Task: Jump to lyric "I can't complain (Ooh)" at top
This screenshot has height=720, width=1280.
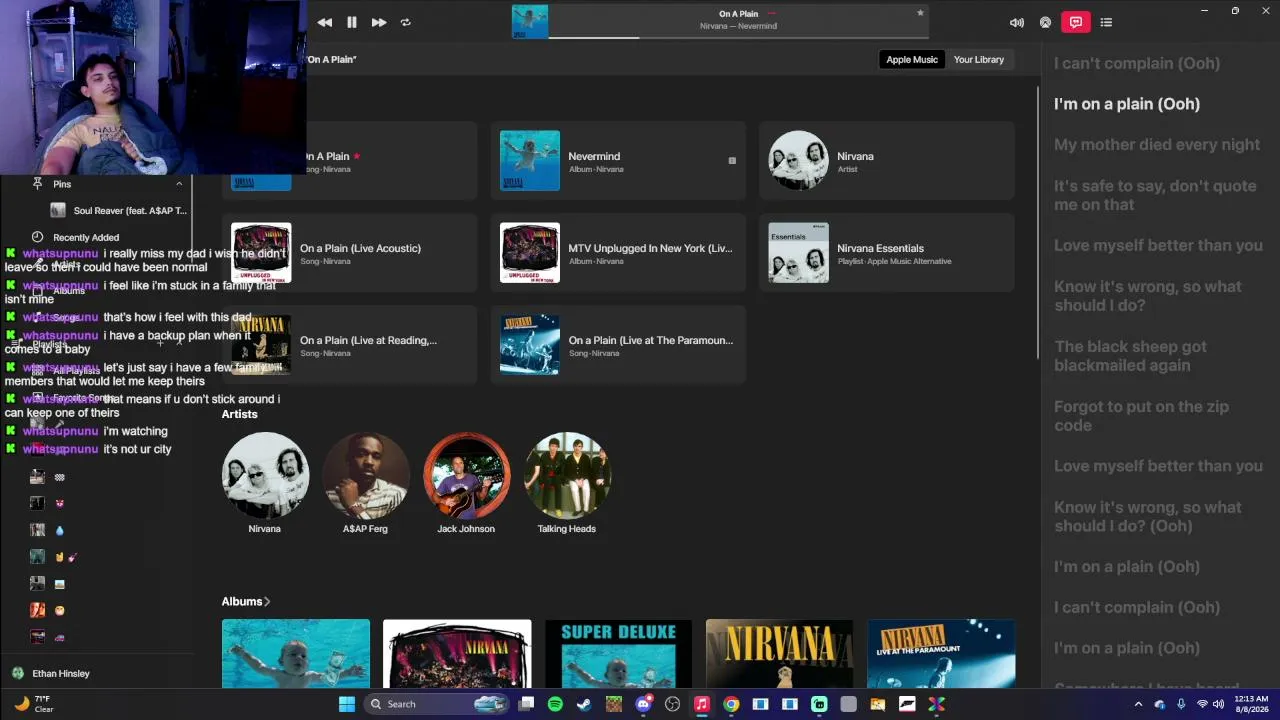Action: point(1137,64)
